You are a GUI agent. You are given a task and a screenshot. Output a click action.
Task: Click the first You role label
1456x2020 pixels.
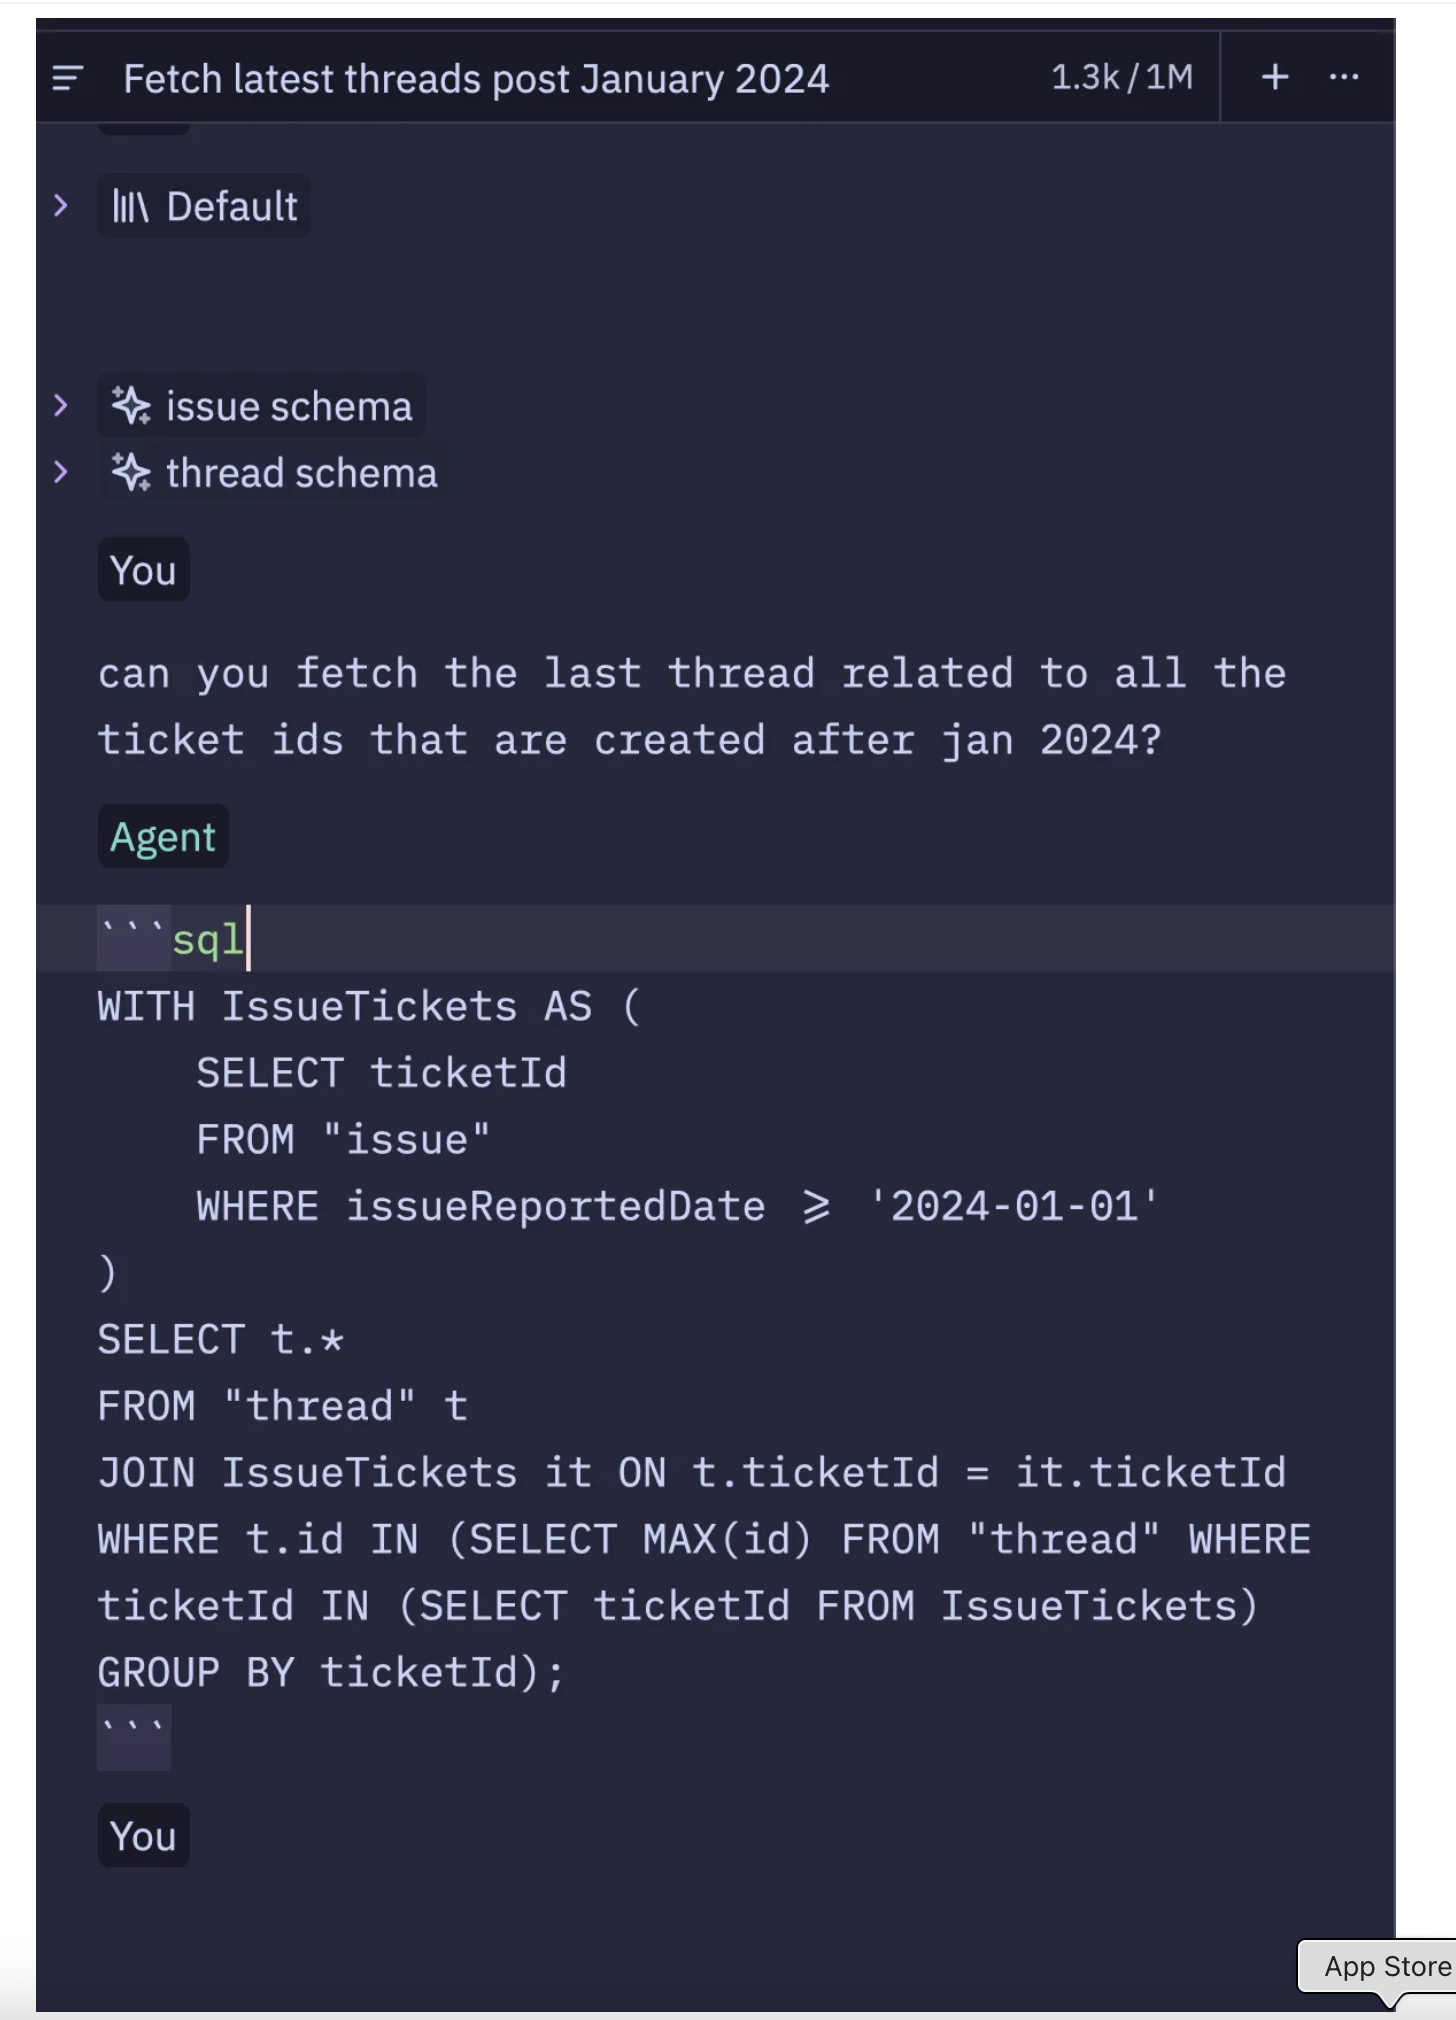point(143,570)
